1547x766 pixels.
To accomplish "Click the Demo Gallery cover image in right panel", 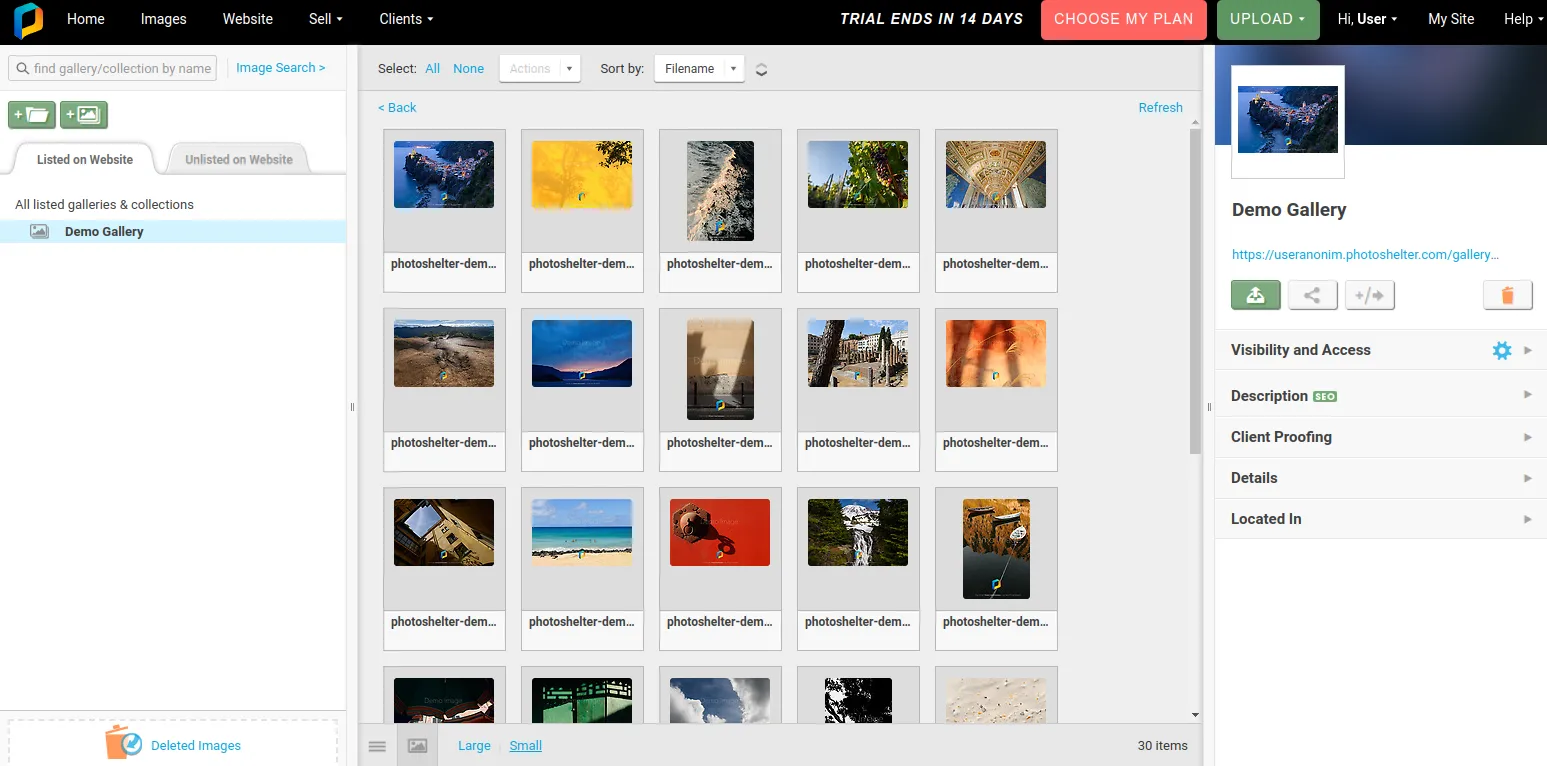I will tap(1288, 120).
